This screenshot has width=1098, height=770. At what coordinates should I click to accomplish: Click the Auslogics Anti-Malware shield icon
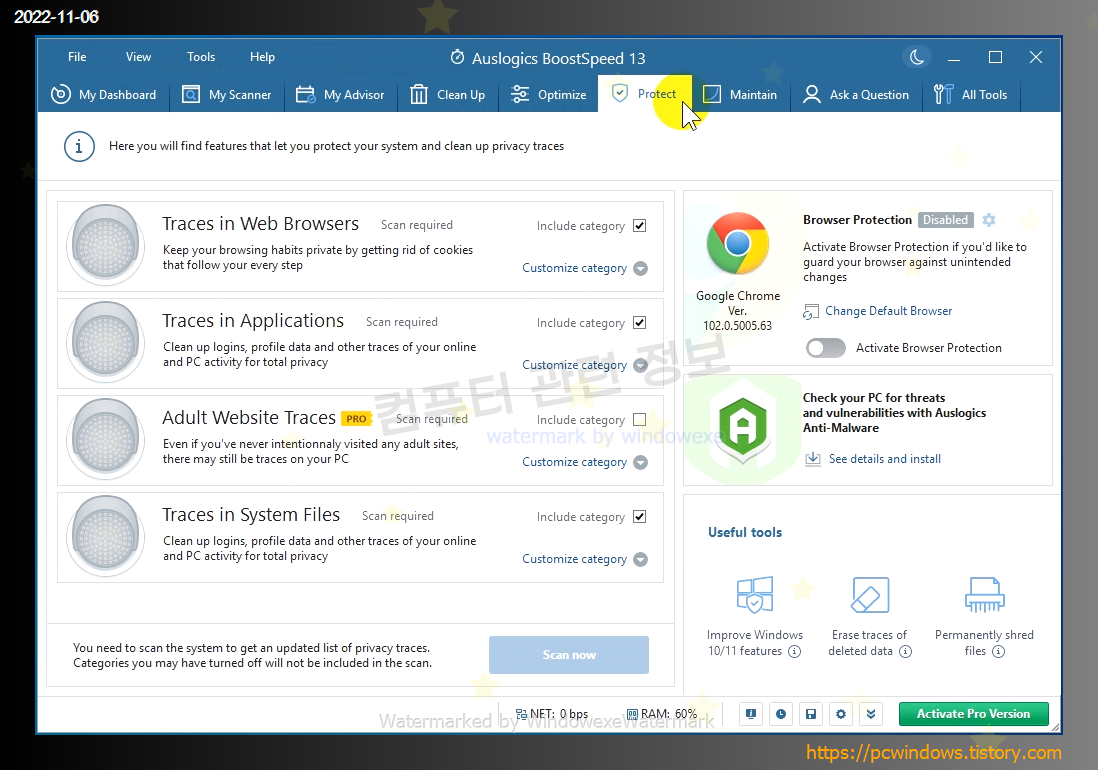[742, 428]
